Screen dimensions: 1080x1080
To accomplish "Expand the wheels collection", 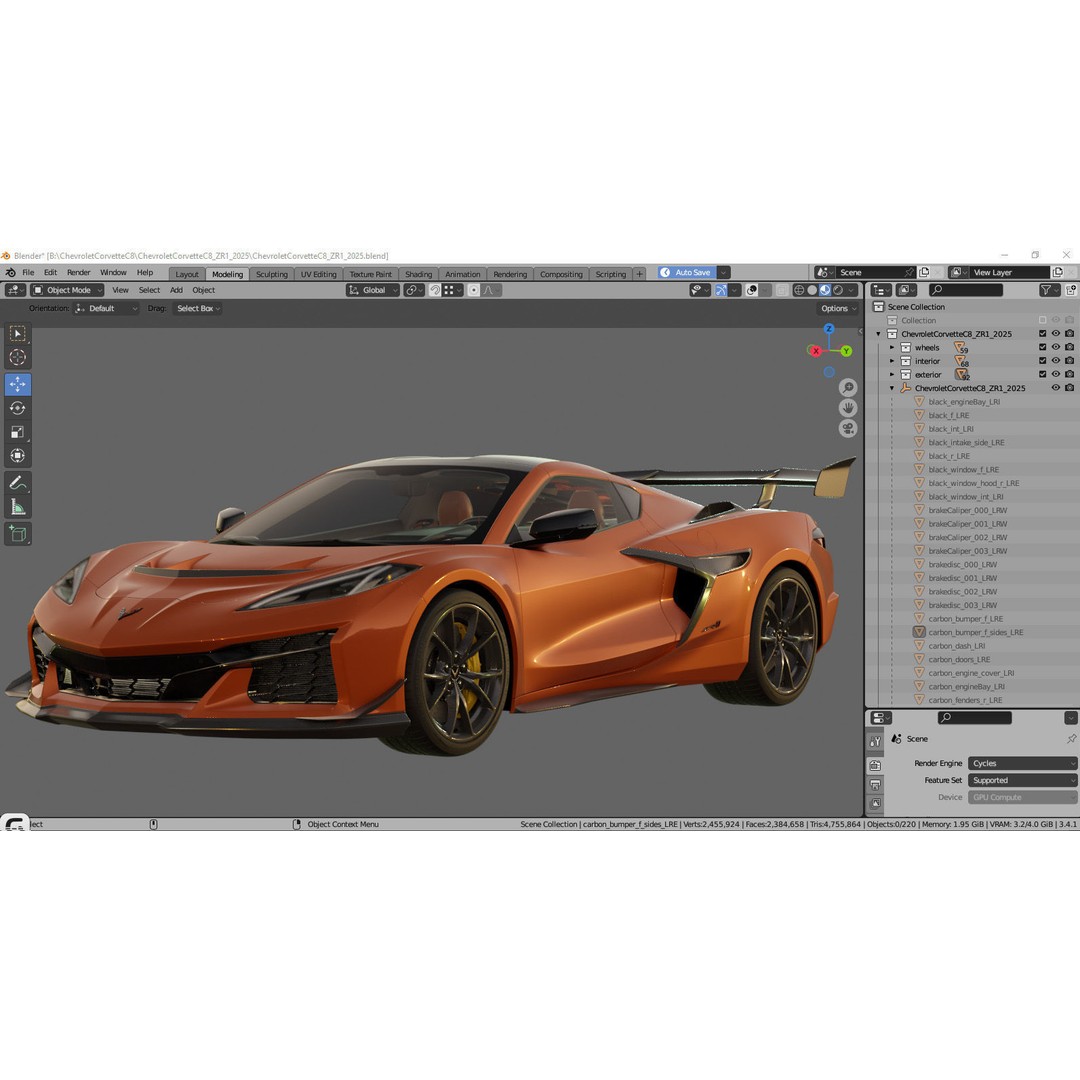I will coord(892,348).
